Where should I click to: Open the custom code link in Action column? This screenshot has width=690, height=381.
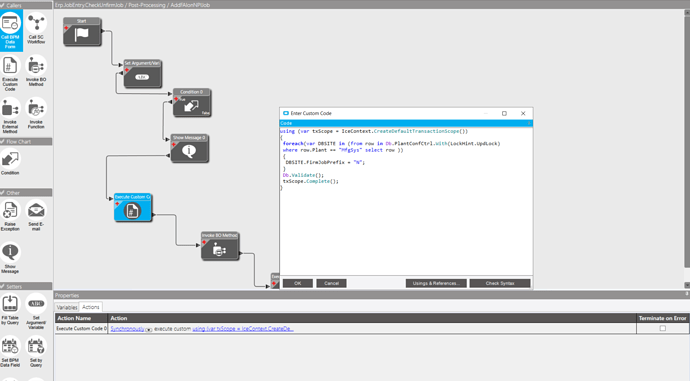click(243, 329)
